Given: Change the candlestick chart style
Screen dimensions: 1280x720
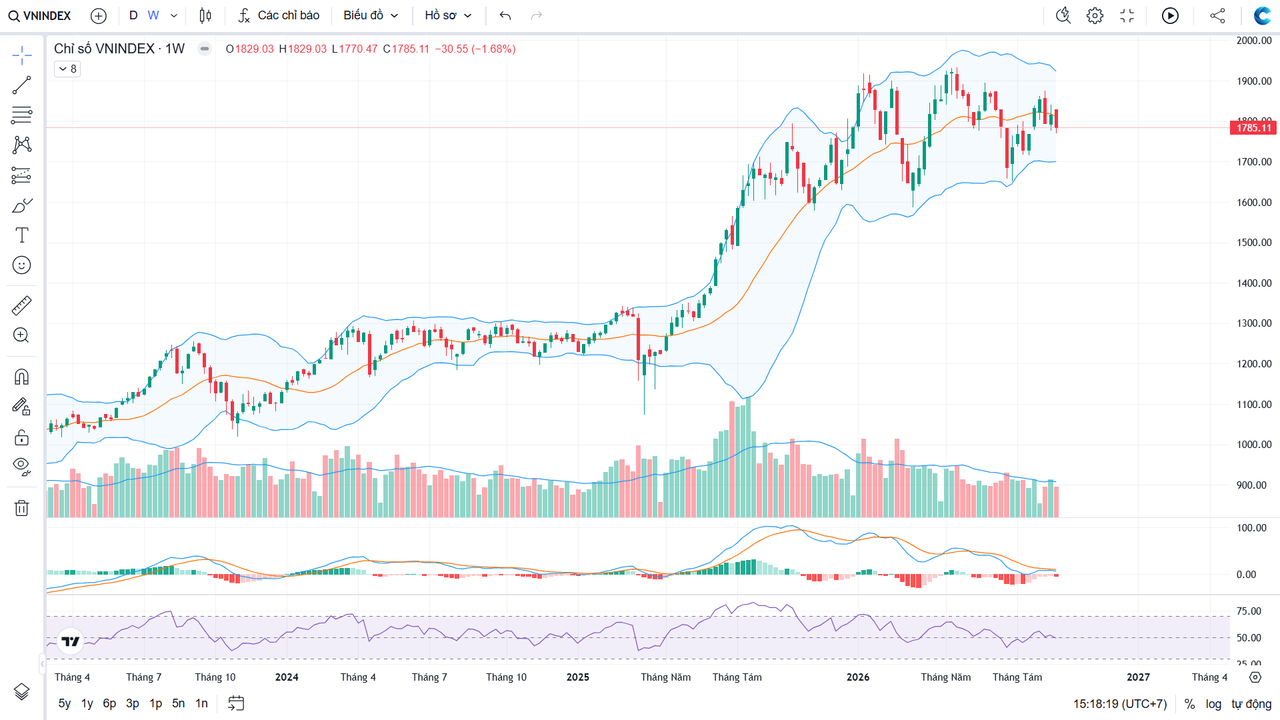Looking at the screenshot, I should tap(205, 16).
